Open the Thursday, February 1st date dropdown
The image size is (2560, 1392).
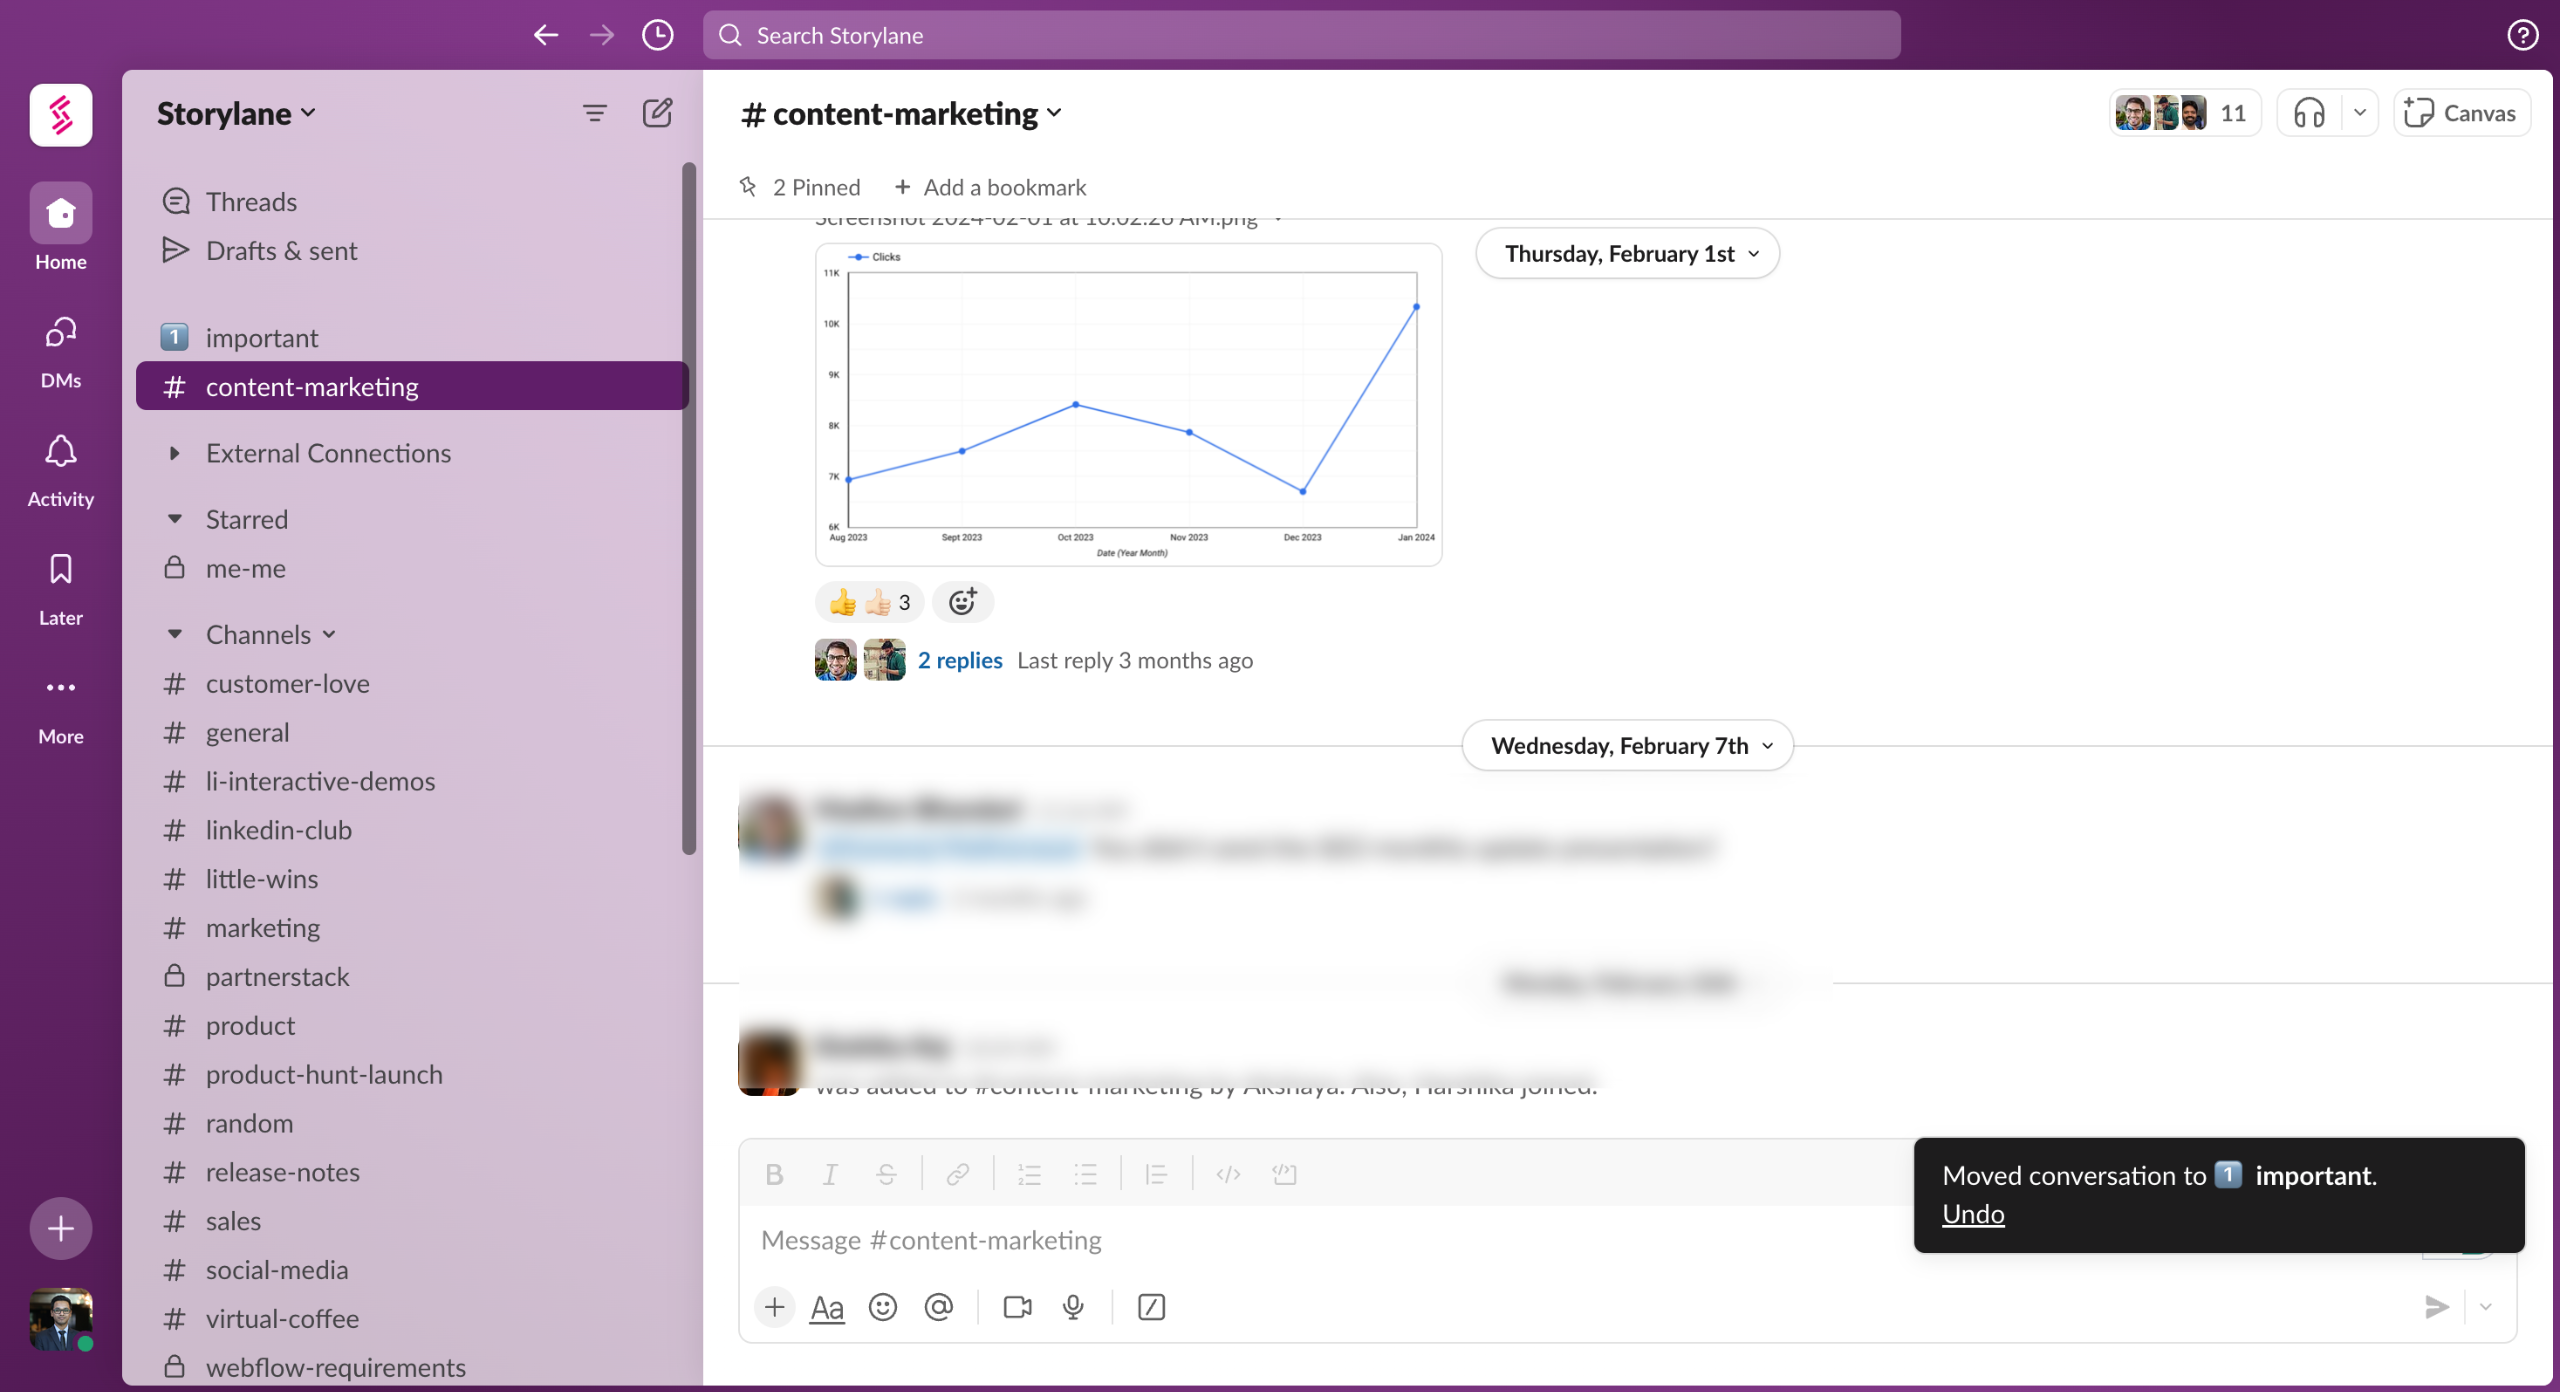coord(1627,254)
